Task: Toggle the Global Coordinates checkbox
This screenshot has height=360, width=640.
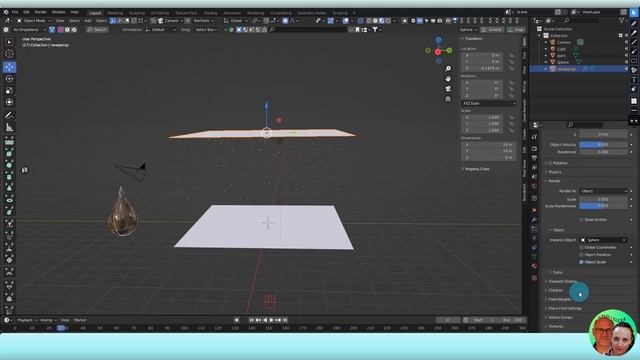Action: pos(581,247)
